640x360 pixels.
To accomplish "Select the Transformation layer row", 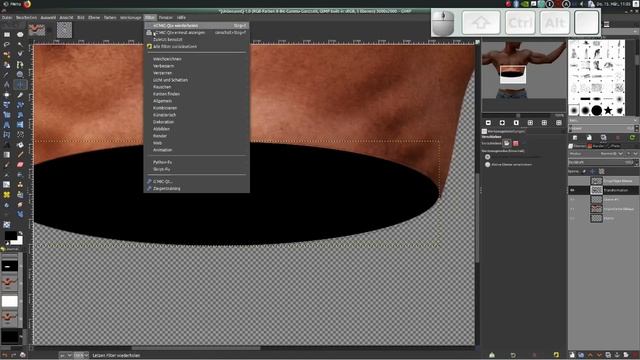I will coord(604,190).
